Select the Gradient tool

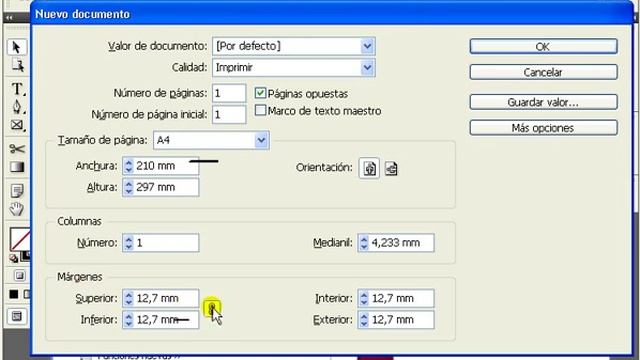click(17, 167)
